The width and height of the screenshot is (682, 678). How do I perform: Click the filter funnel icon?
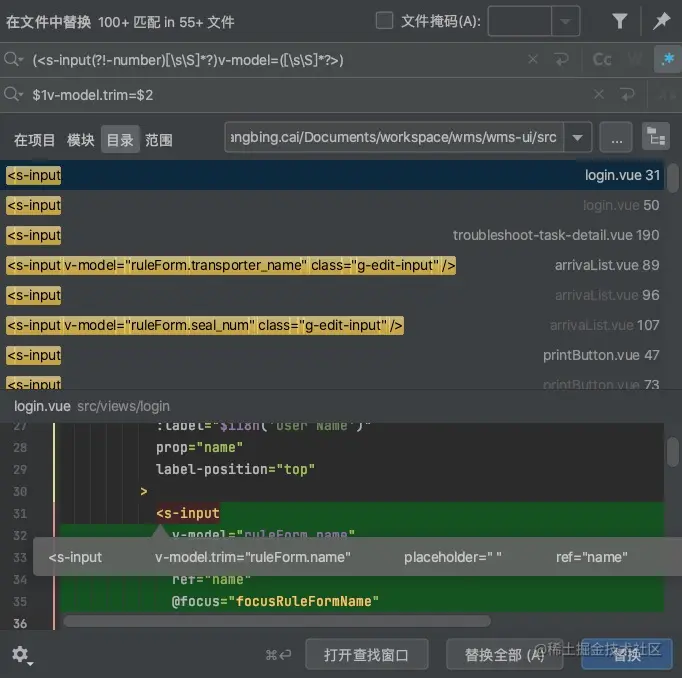coord(619,21)
